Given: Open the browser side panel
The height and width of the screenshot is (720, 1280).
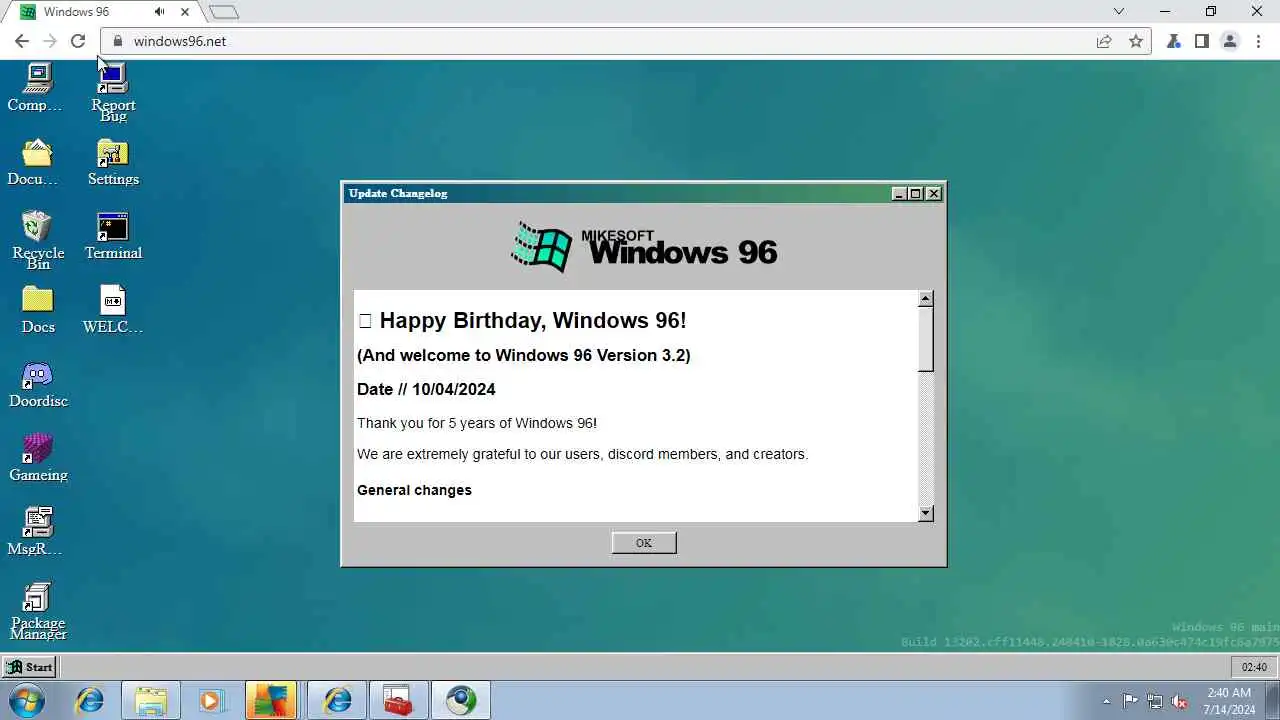Looking at the screenshot, I should point(1202,41).
